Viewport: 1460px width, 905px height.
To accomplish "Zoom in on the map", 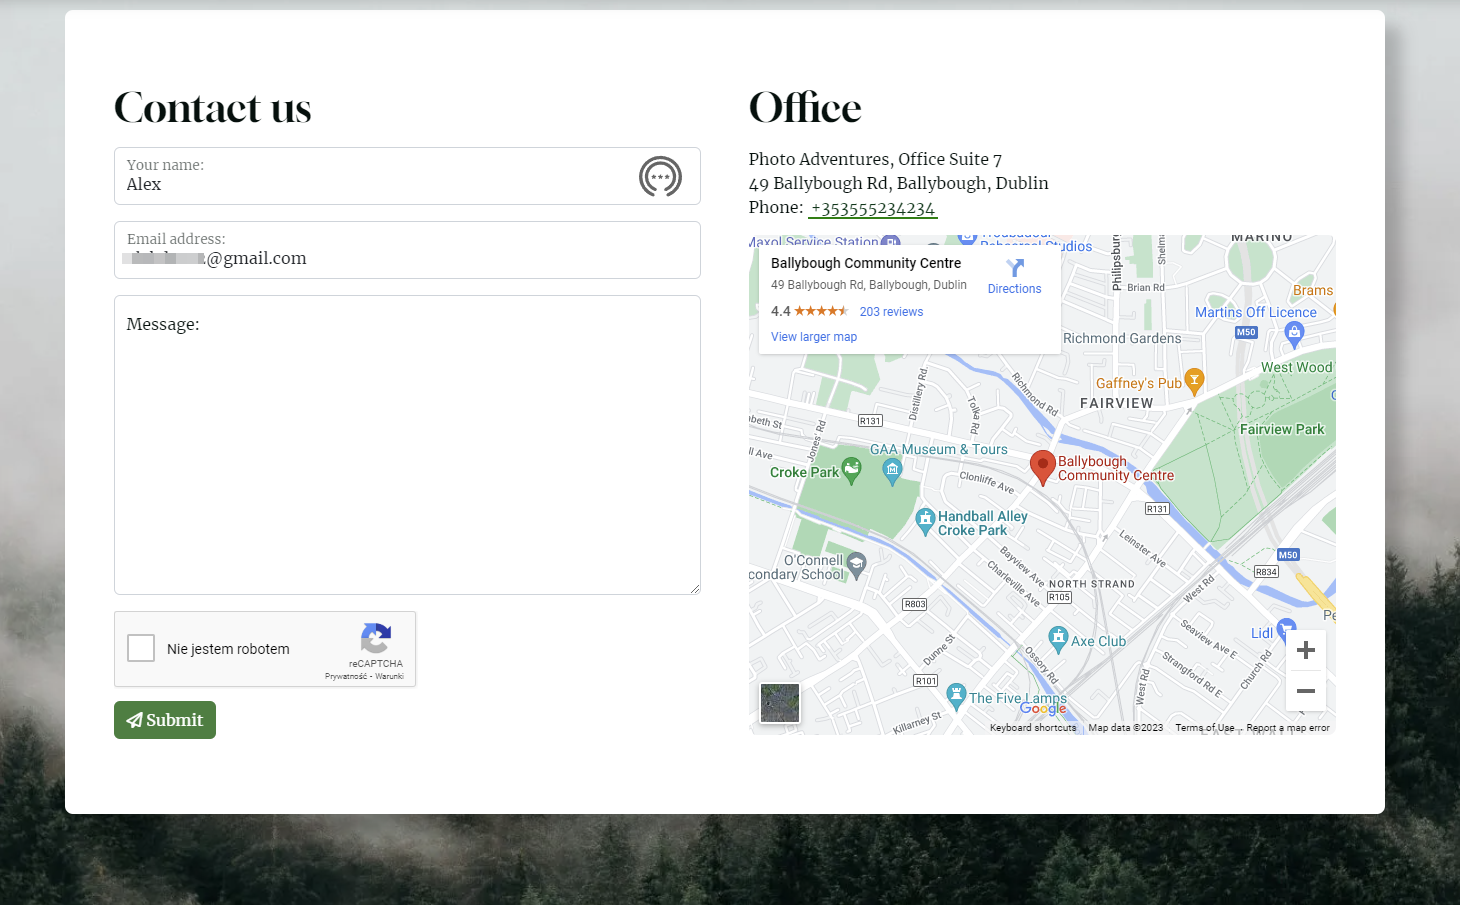I will (x=1306, y=651).
